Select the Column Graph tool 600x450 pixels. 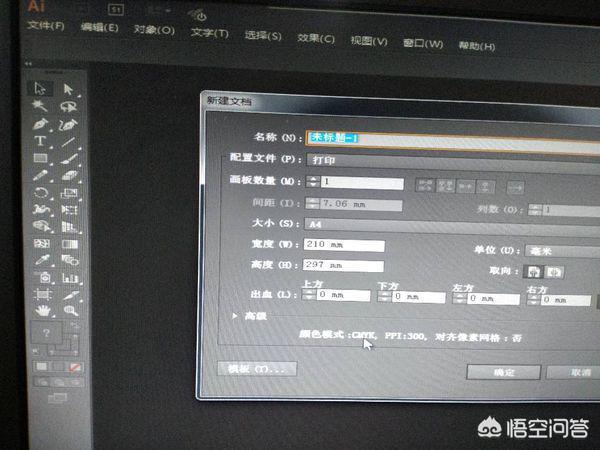coord(70,277)
